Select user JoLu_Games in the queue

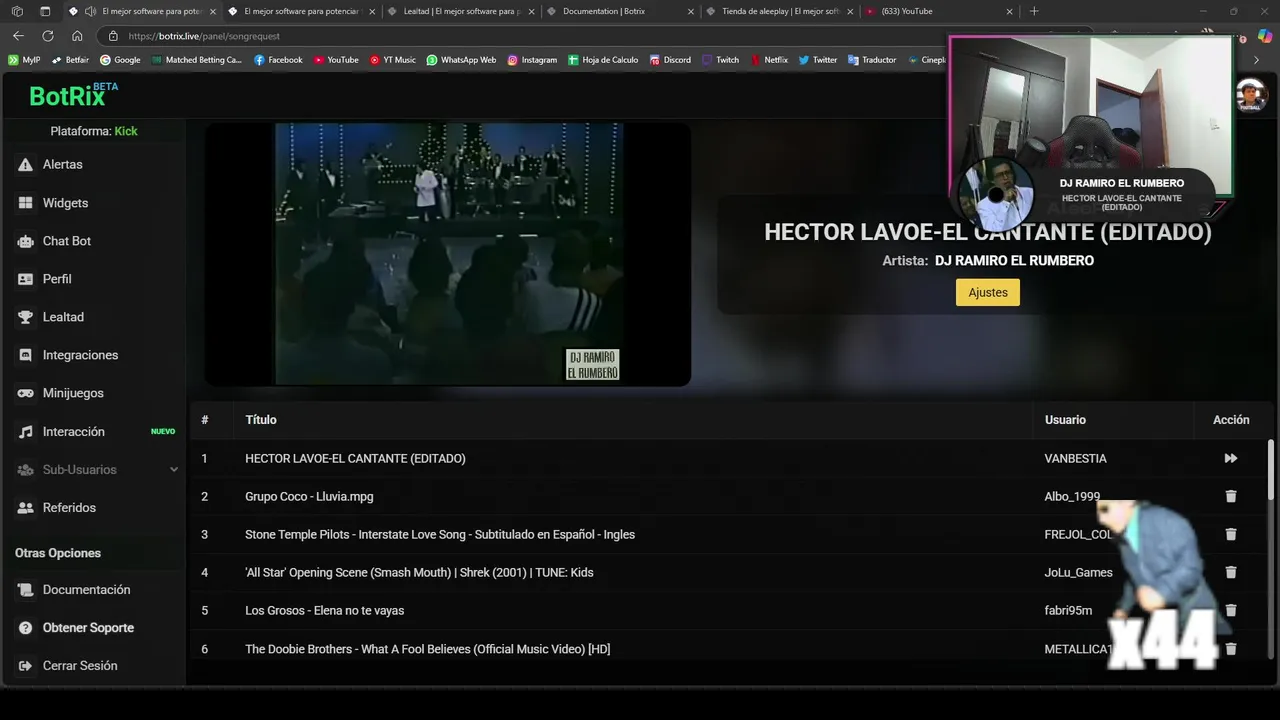click(1078, 572)
